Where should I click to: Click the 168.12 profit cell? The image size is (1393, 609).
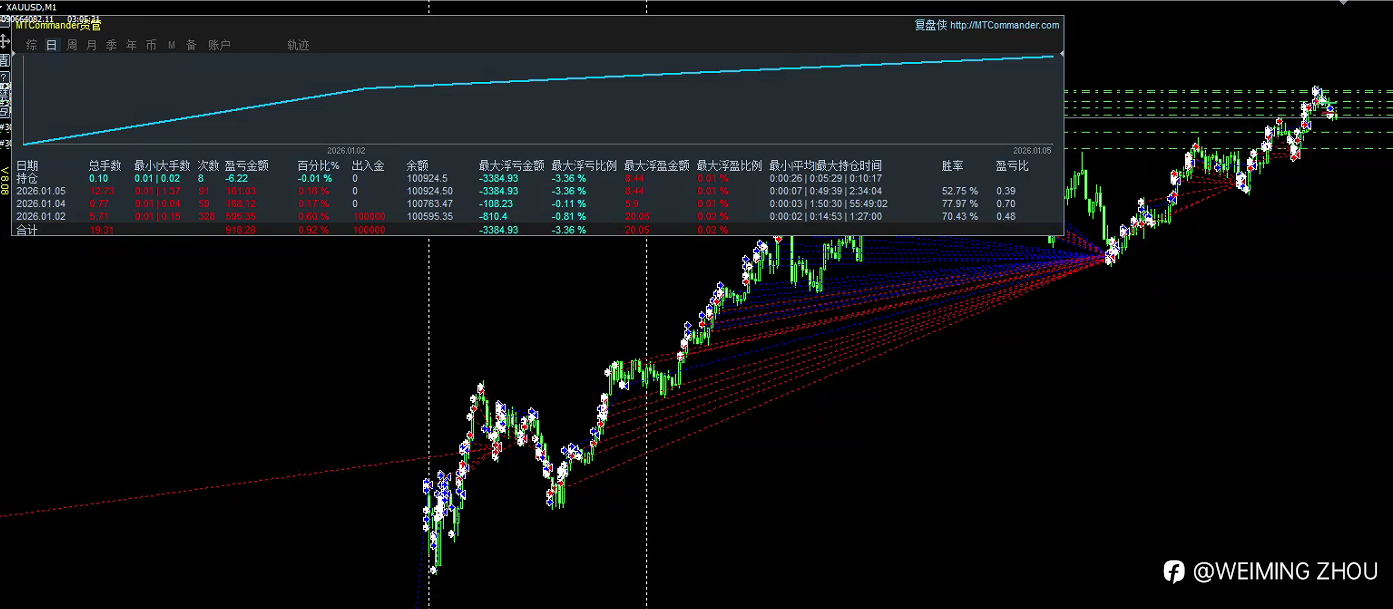click(x=241, y=204)
